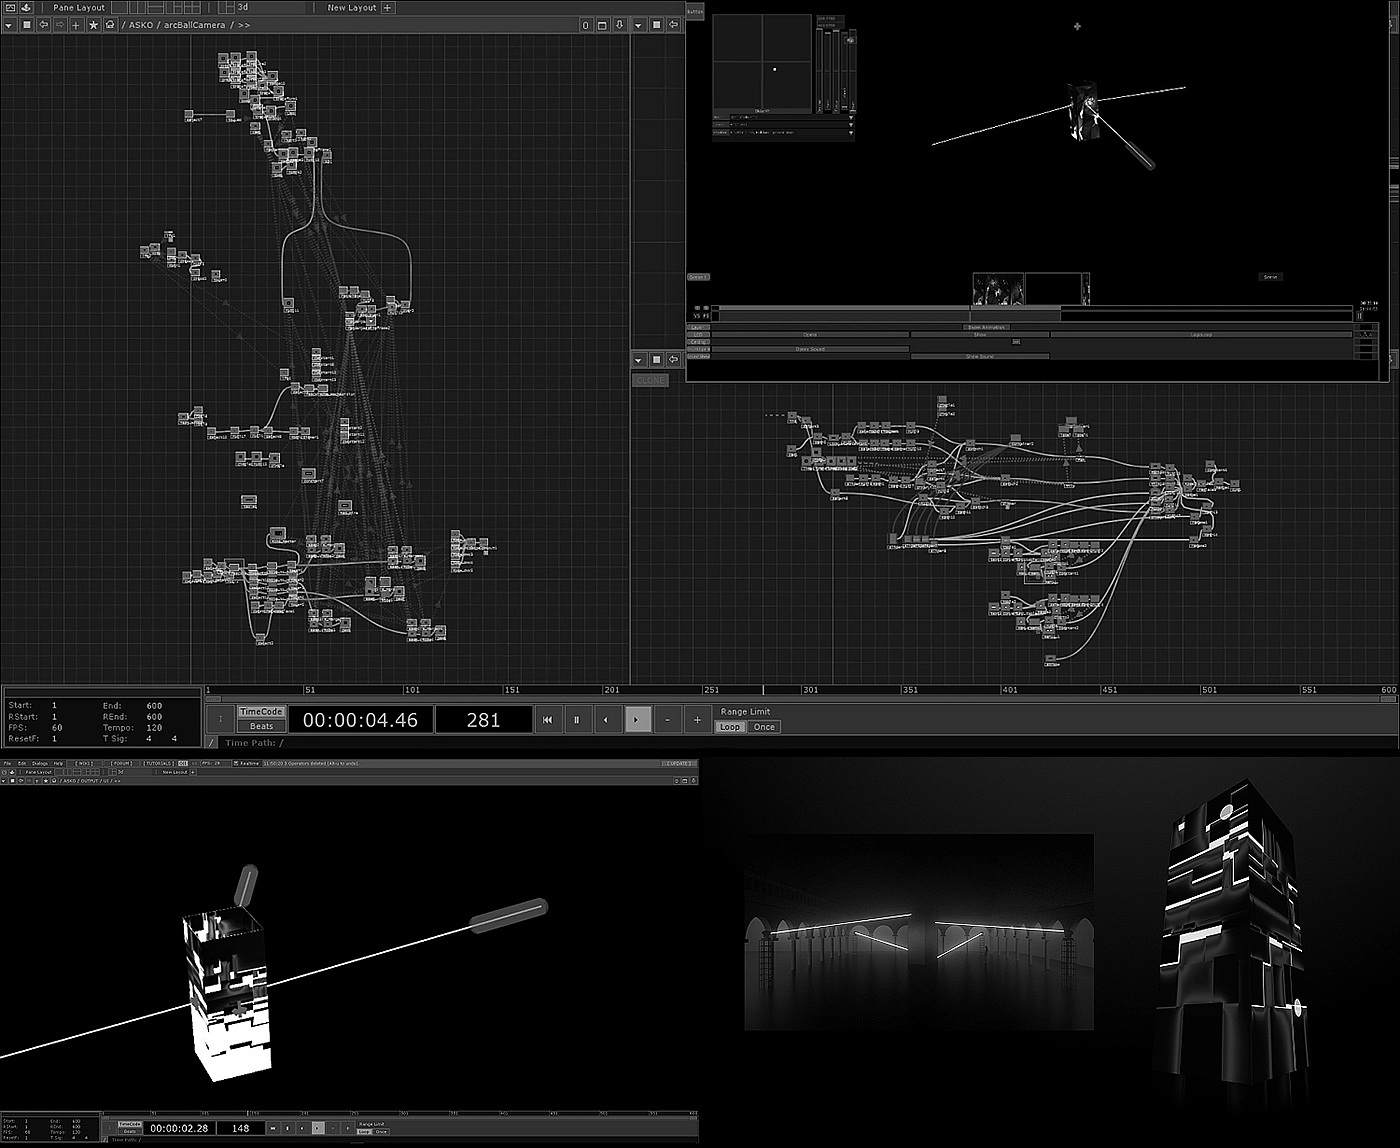Image resolution: width=1400 pixels, height=1148 pixels.
Task: Open the Edit menu in the lower window
Action: [21, 763]
